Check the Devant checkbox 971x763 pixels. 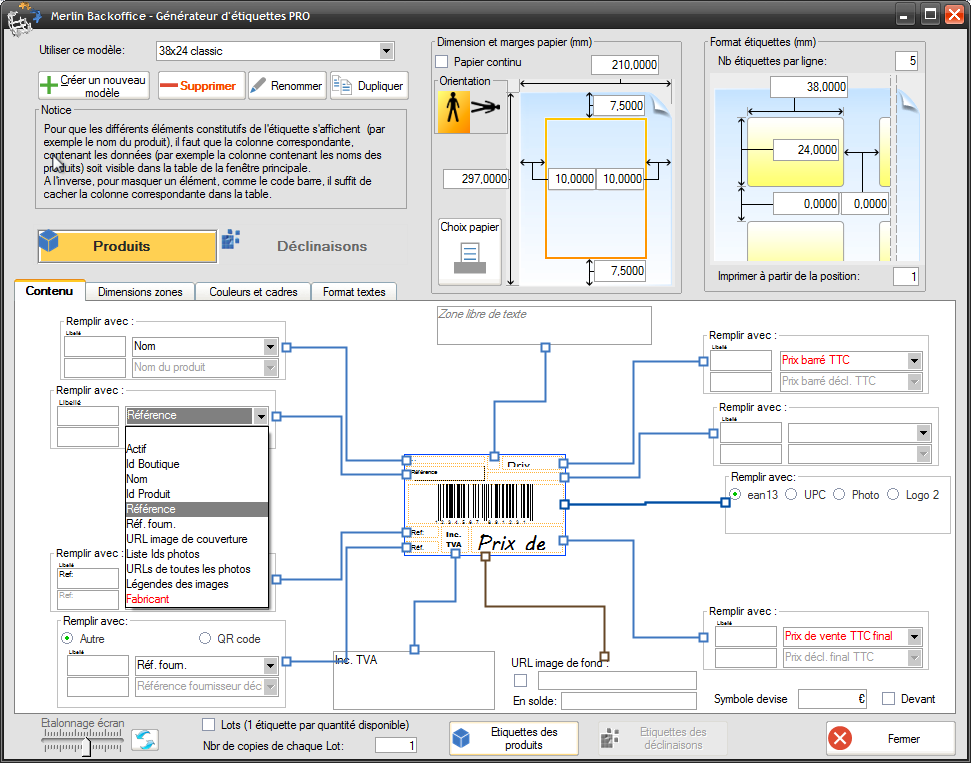coord(889,699)
